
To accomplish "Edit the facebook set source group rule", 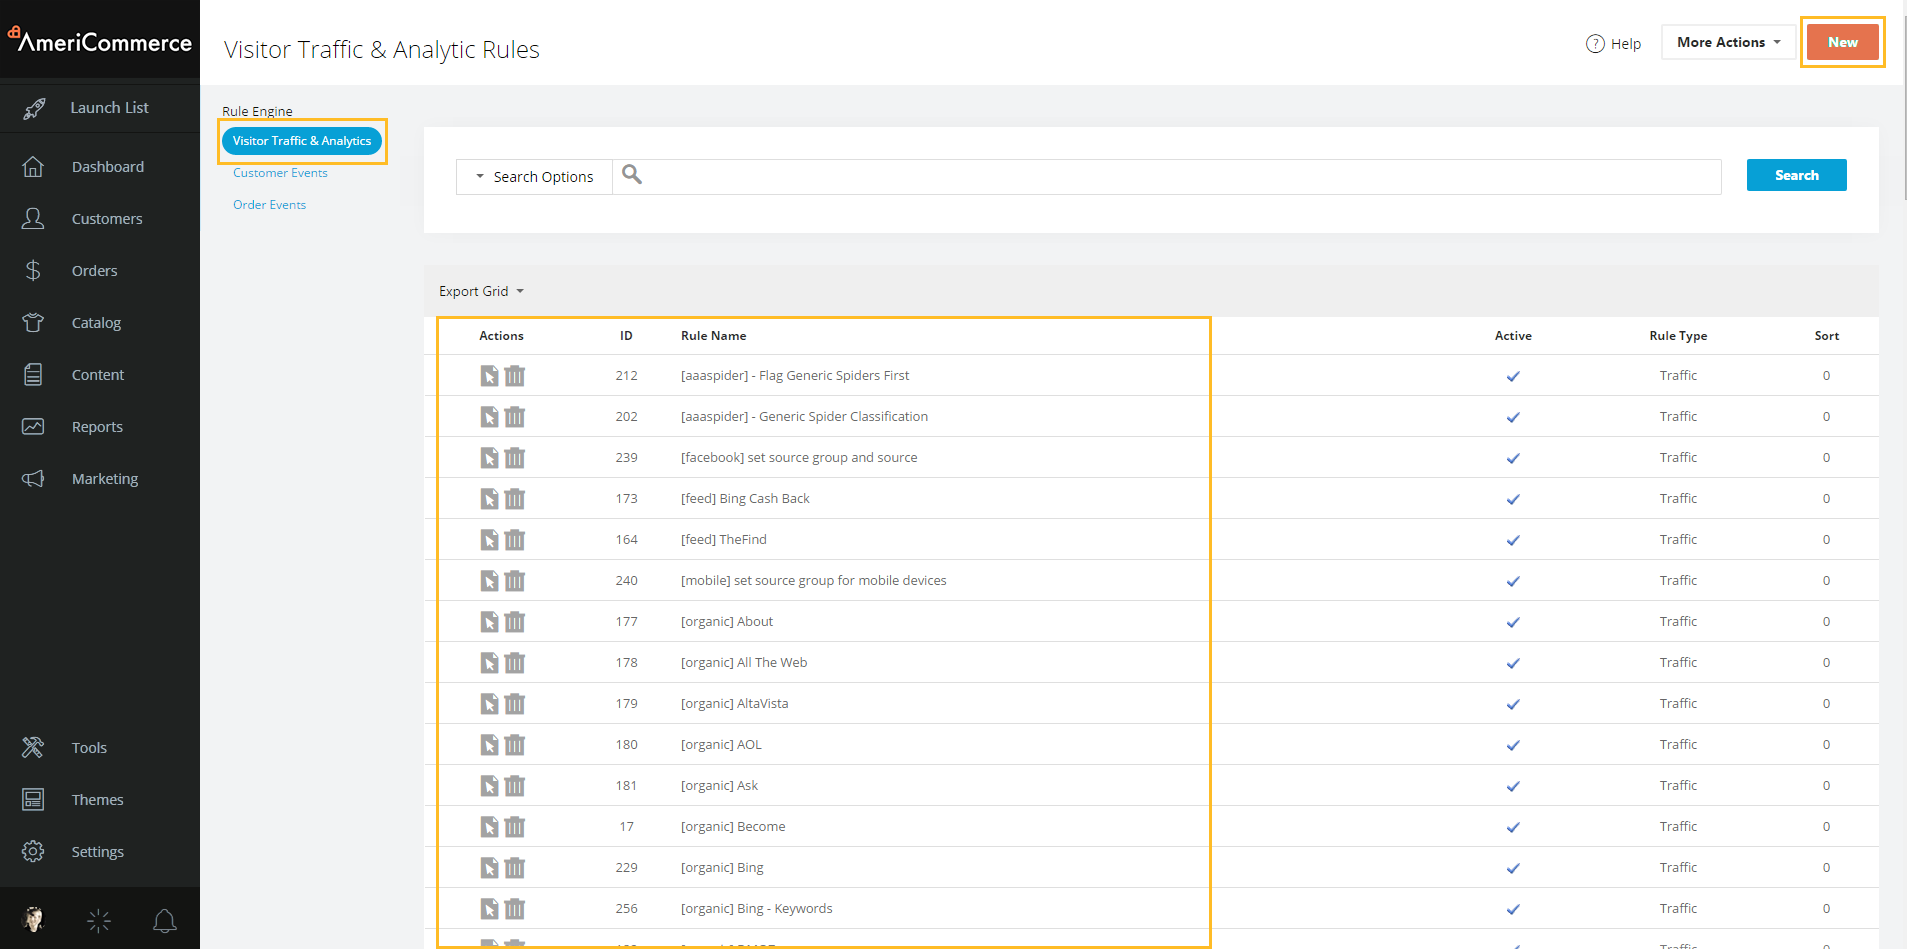I will pos(489,458).
